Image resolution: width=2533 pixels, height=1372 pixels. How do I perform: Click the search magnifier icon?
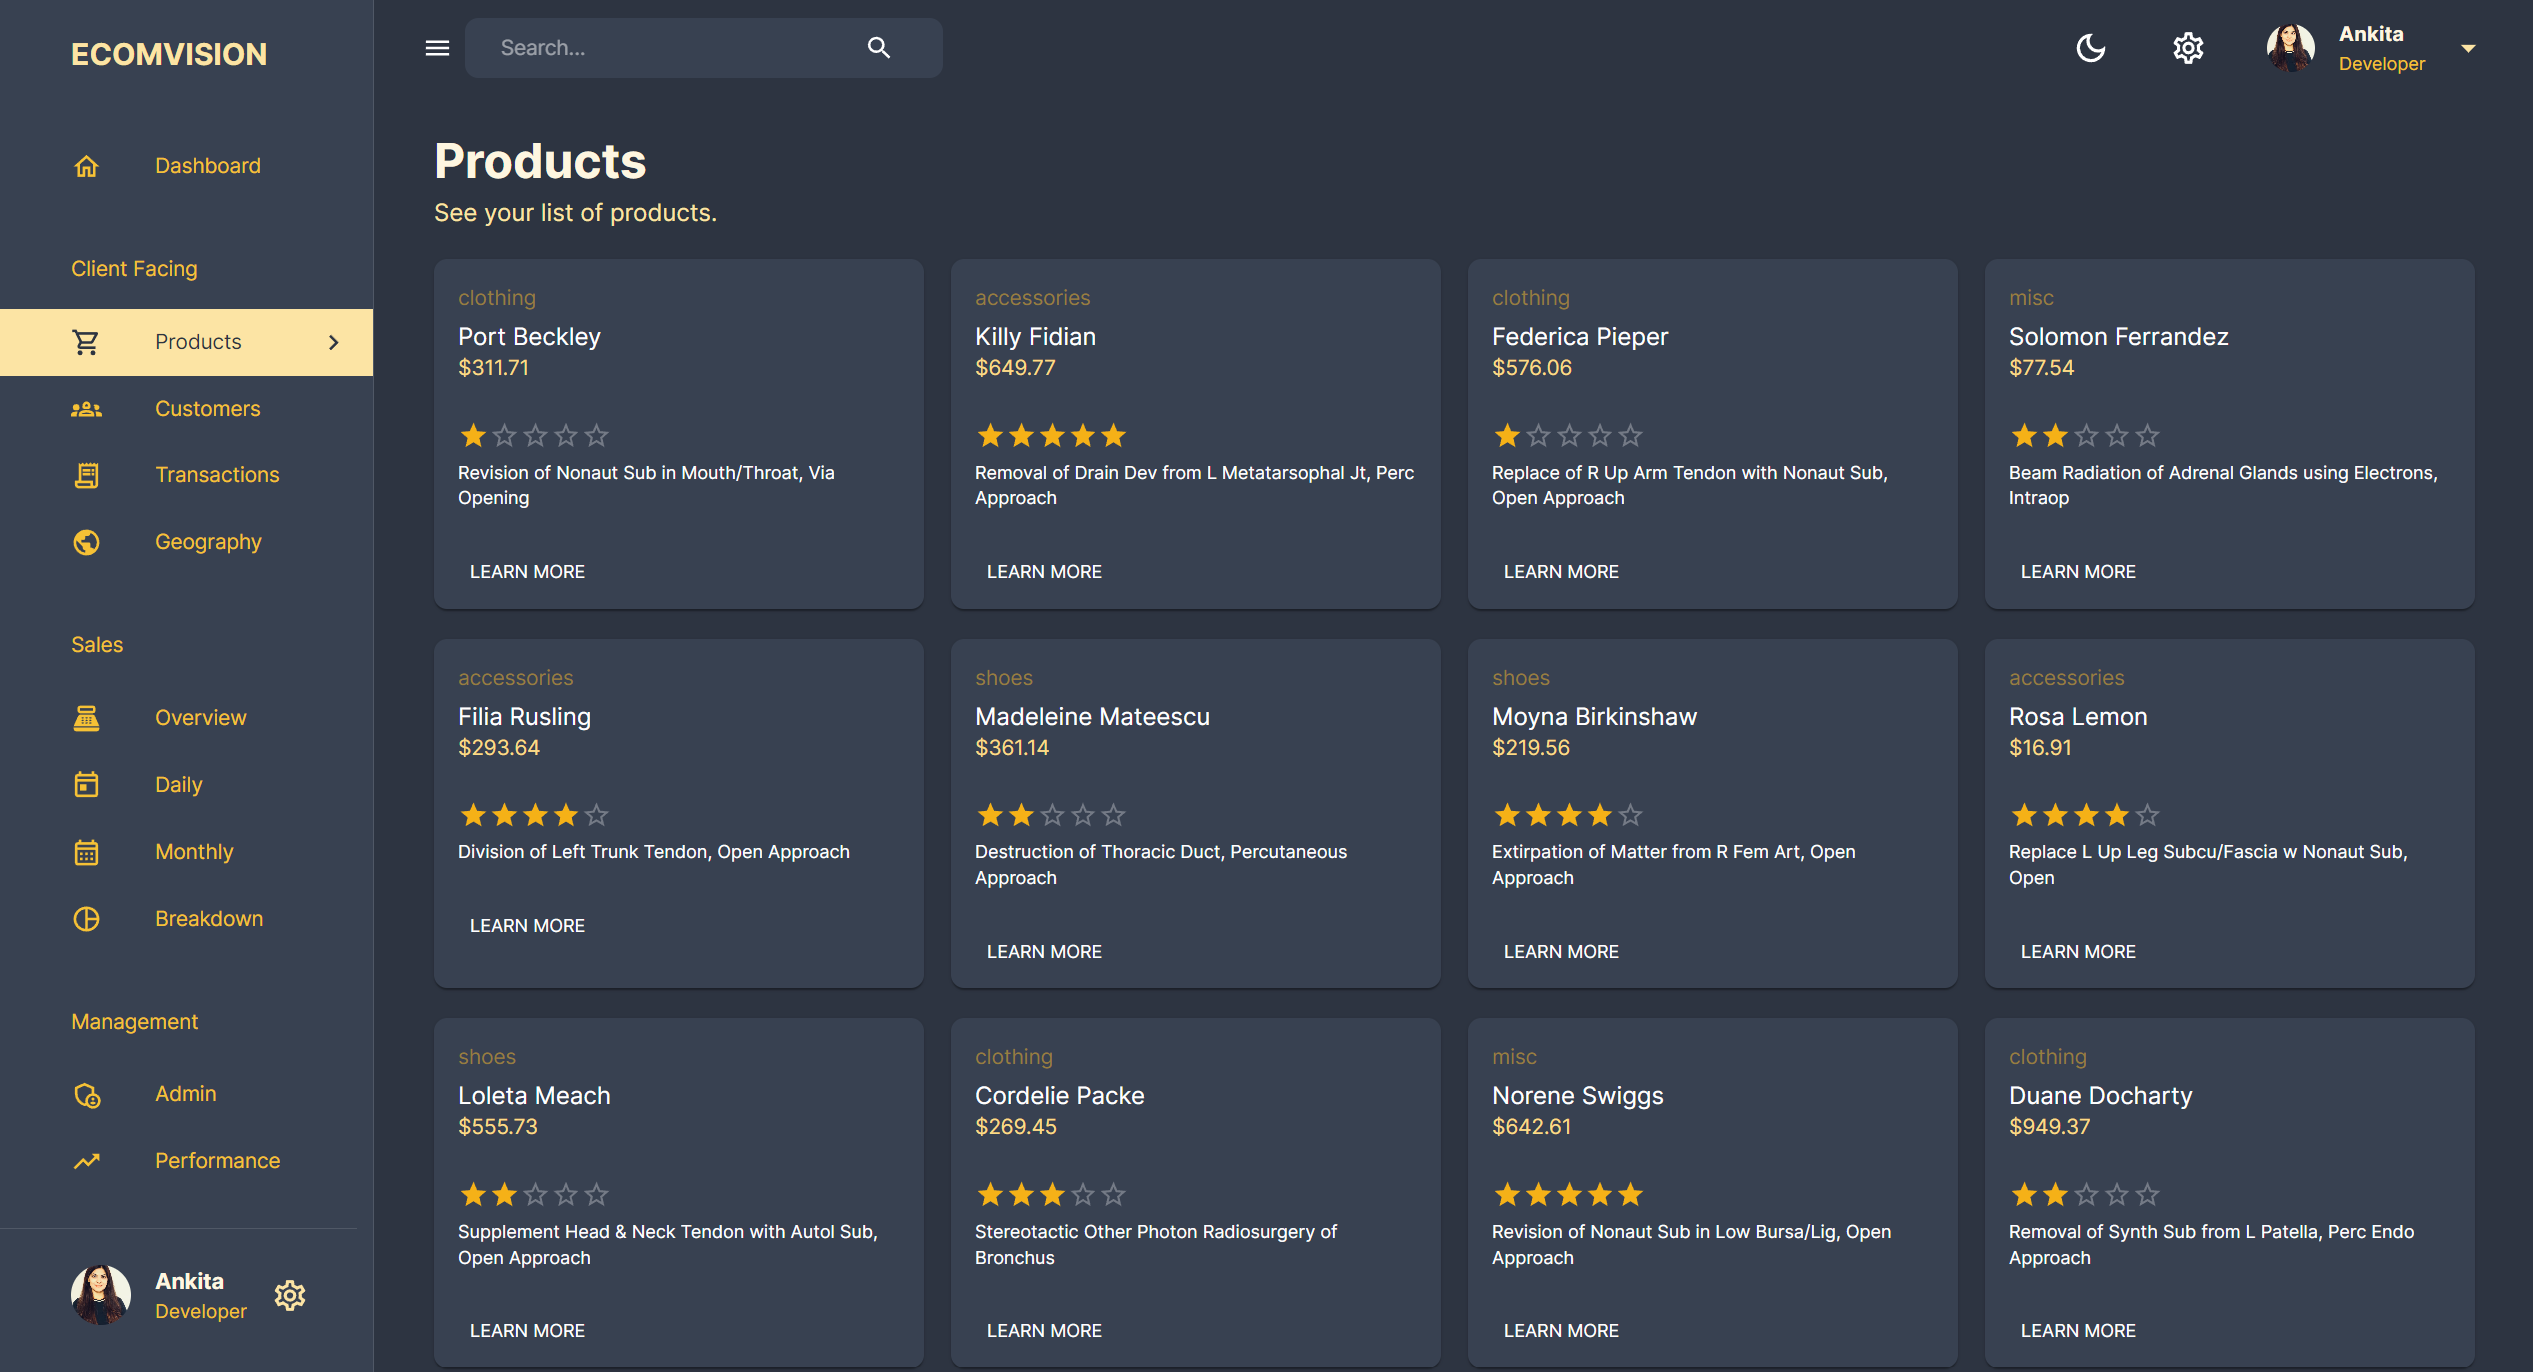click(879, 48)
